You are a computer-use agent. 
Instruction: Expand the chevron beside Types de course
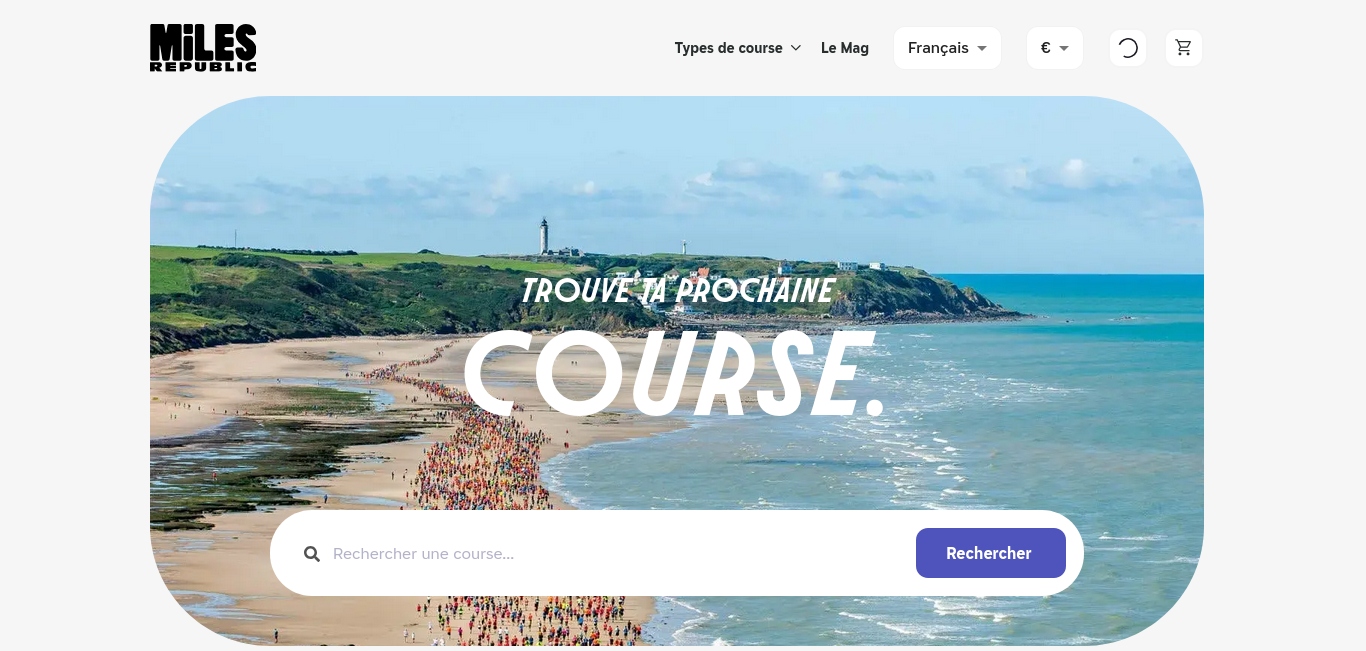pyautogui.click(x=796, y=48)
